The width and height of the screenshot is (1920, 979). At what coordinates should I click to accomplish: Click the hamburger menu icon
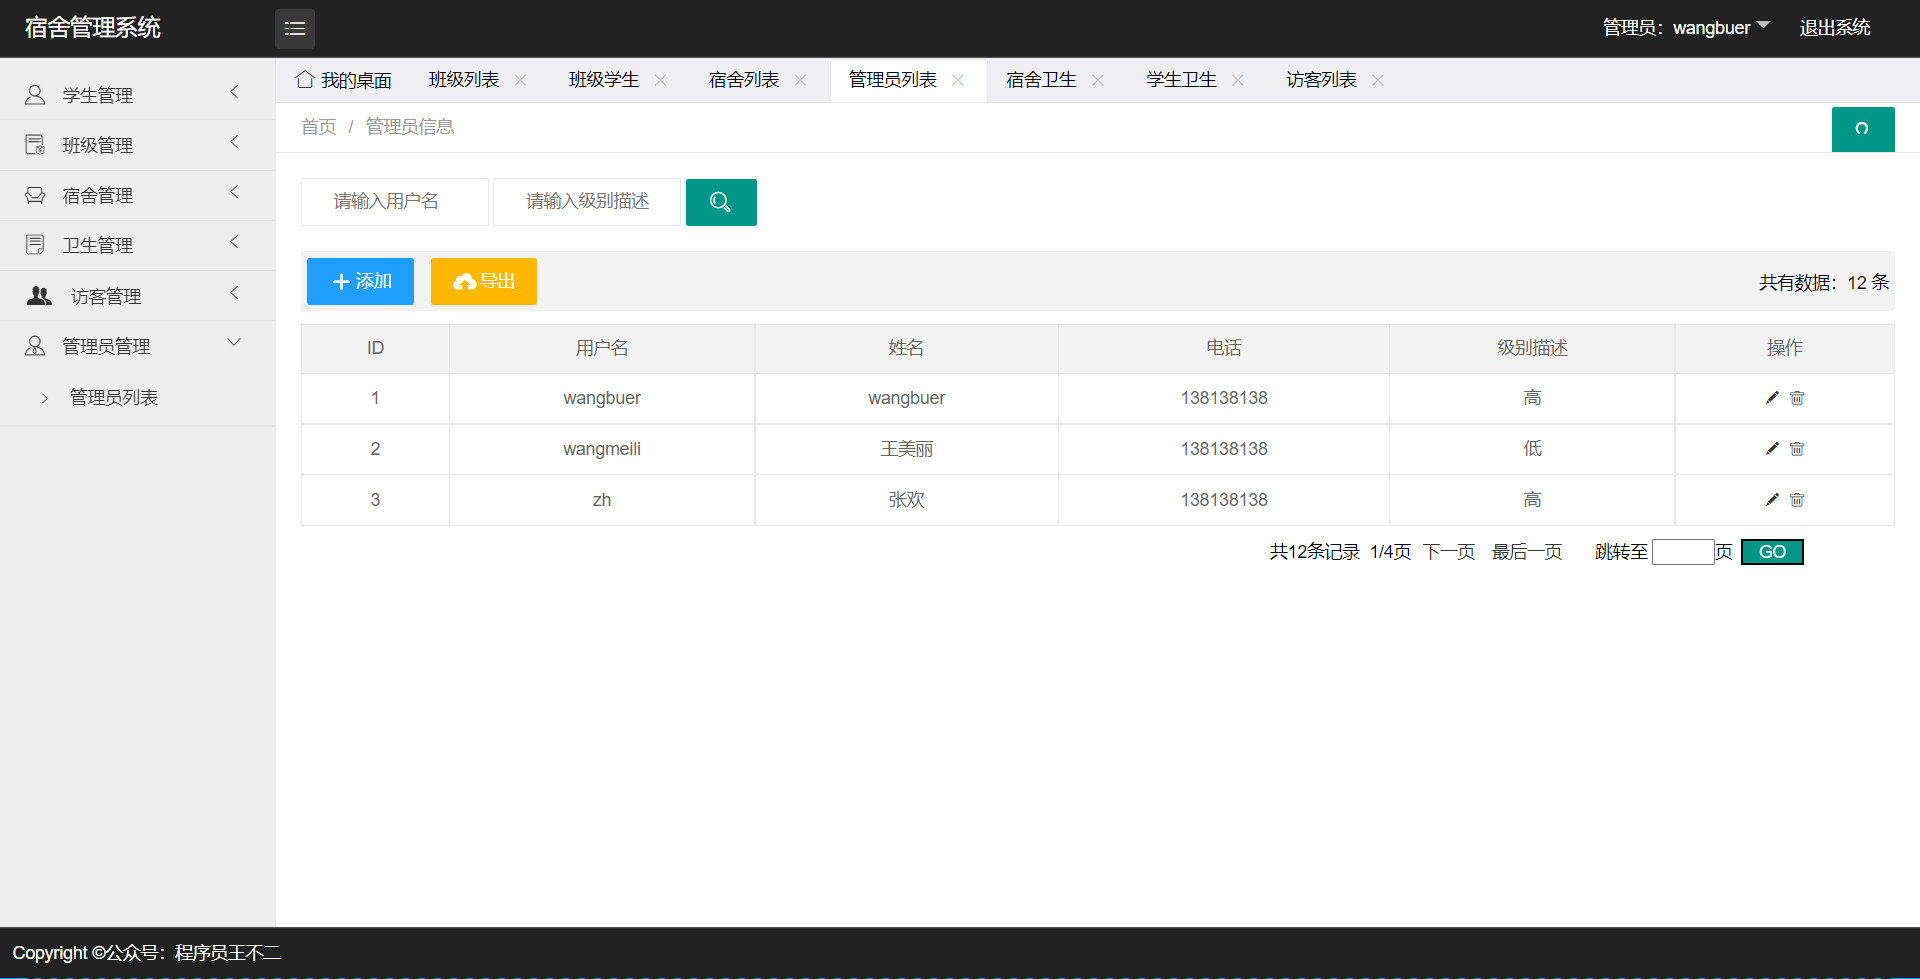point(294,28)
